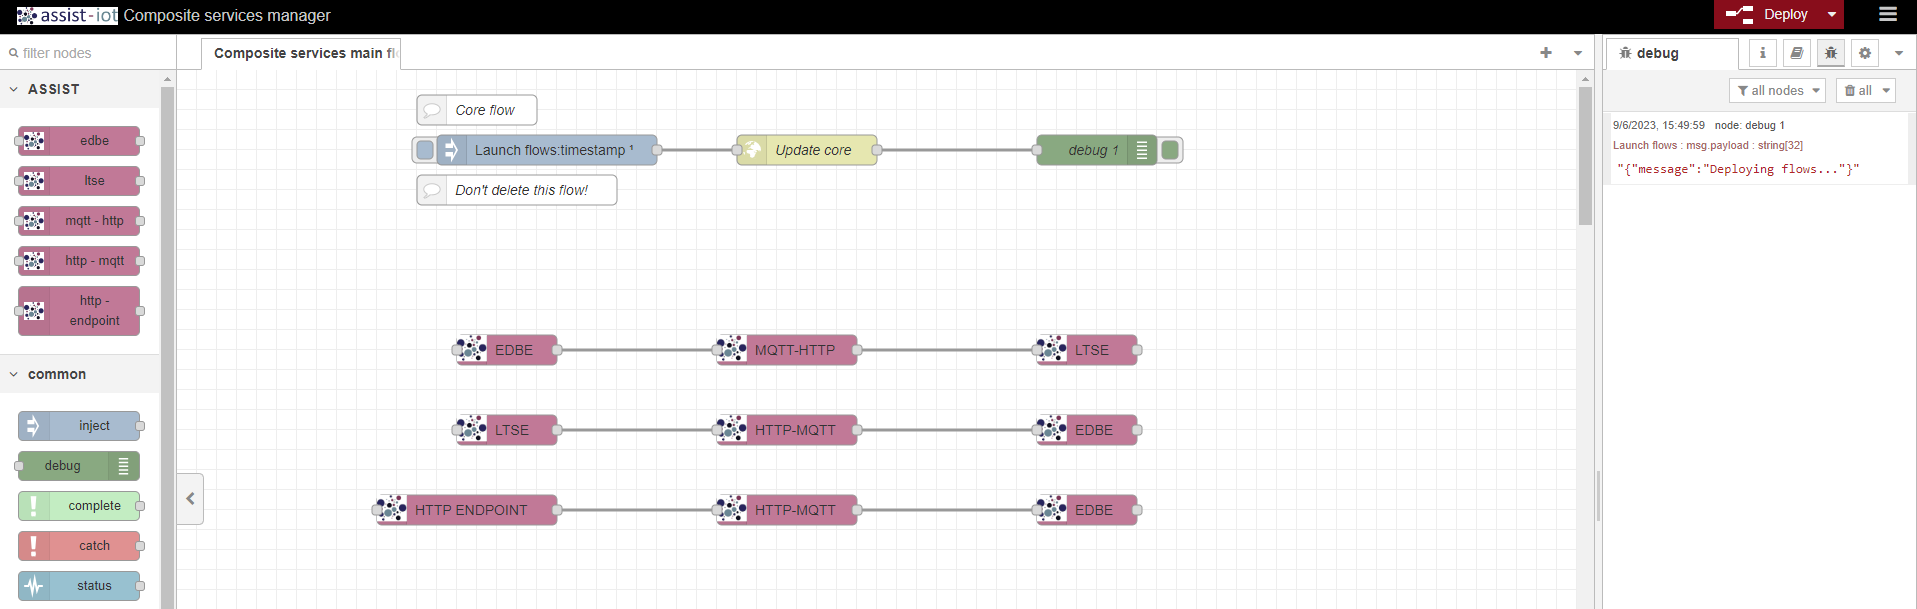Viewport: 1917px width, 609px height.
Task: Select the Update core function node
Action: [807, 150]
